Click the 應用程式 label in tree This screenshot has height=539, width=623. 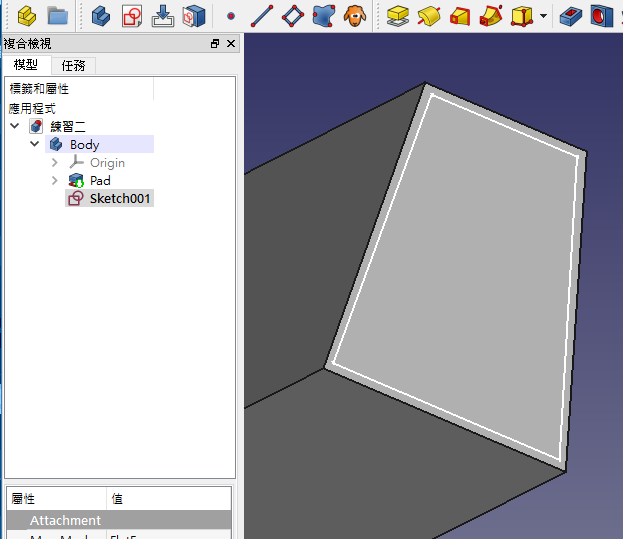(x=32, y=108)
